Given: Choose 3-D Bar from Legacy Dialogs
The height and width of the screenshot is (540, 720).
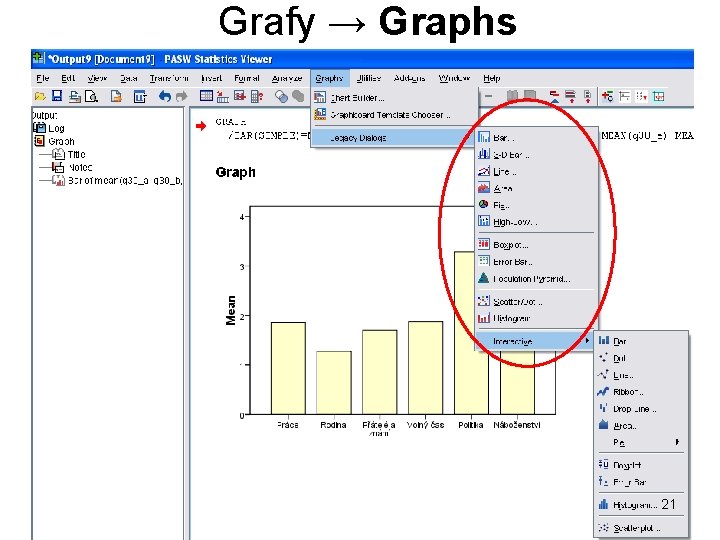Looking at the screenshot, I should click(536, 155).
